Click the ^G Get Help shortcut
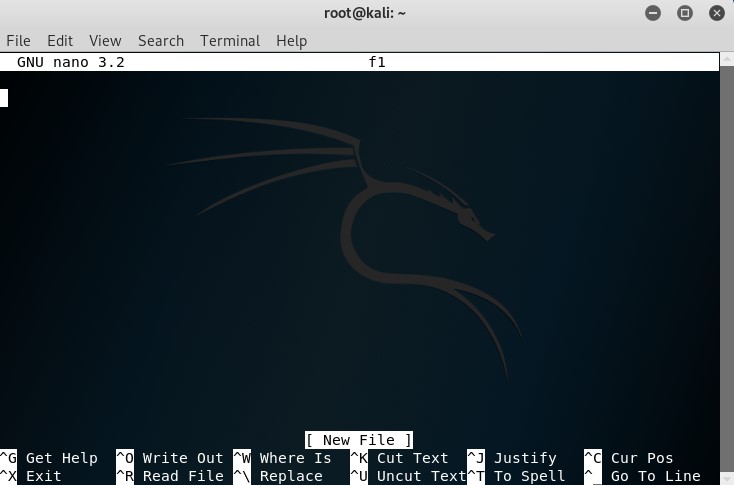Screen dimensions: 734x485 (x=49, y=458)
